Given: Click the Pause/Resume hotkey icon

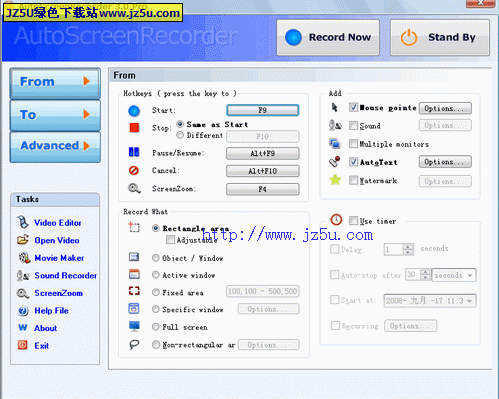Looking at the screenshot, I should (x=134, y=152).
